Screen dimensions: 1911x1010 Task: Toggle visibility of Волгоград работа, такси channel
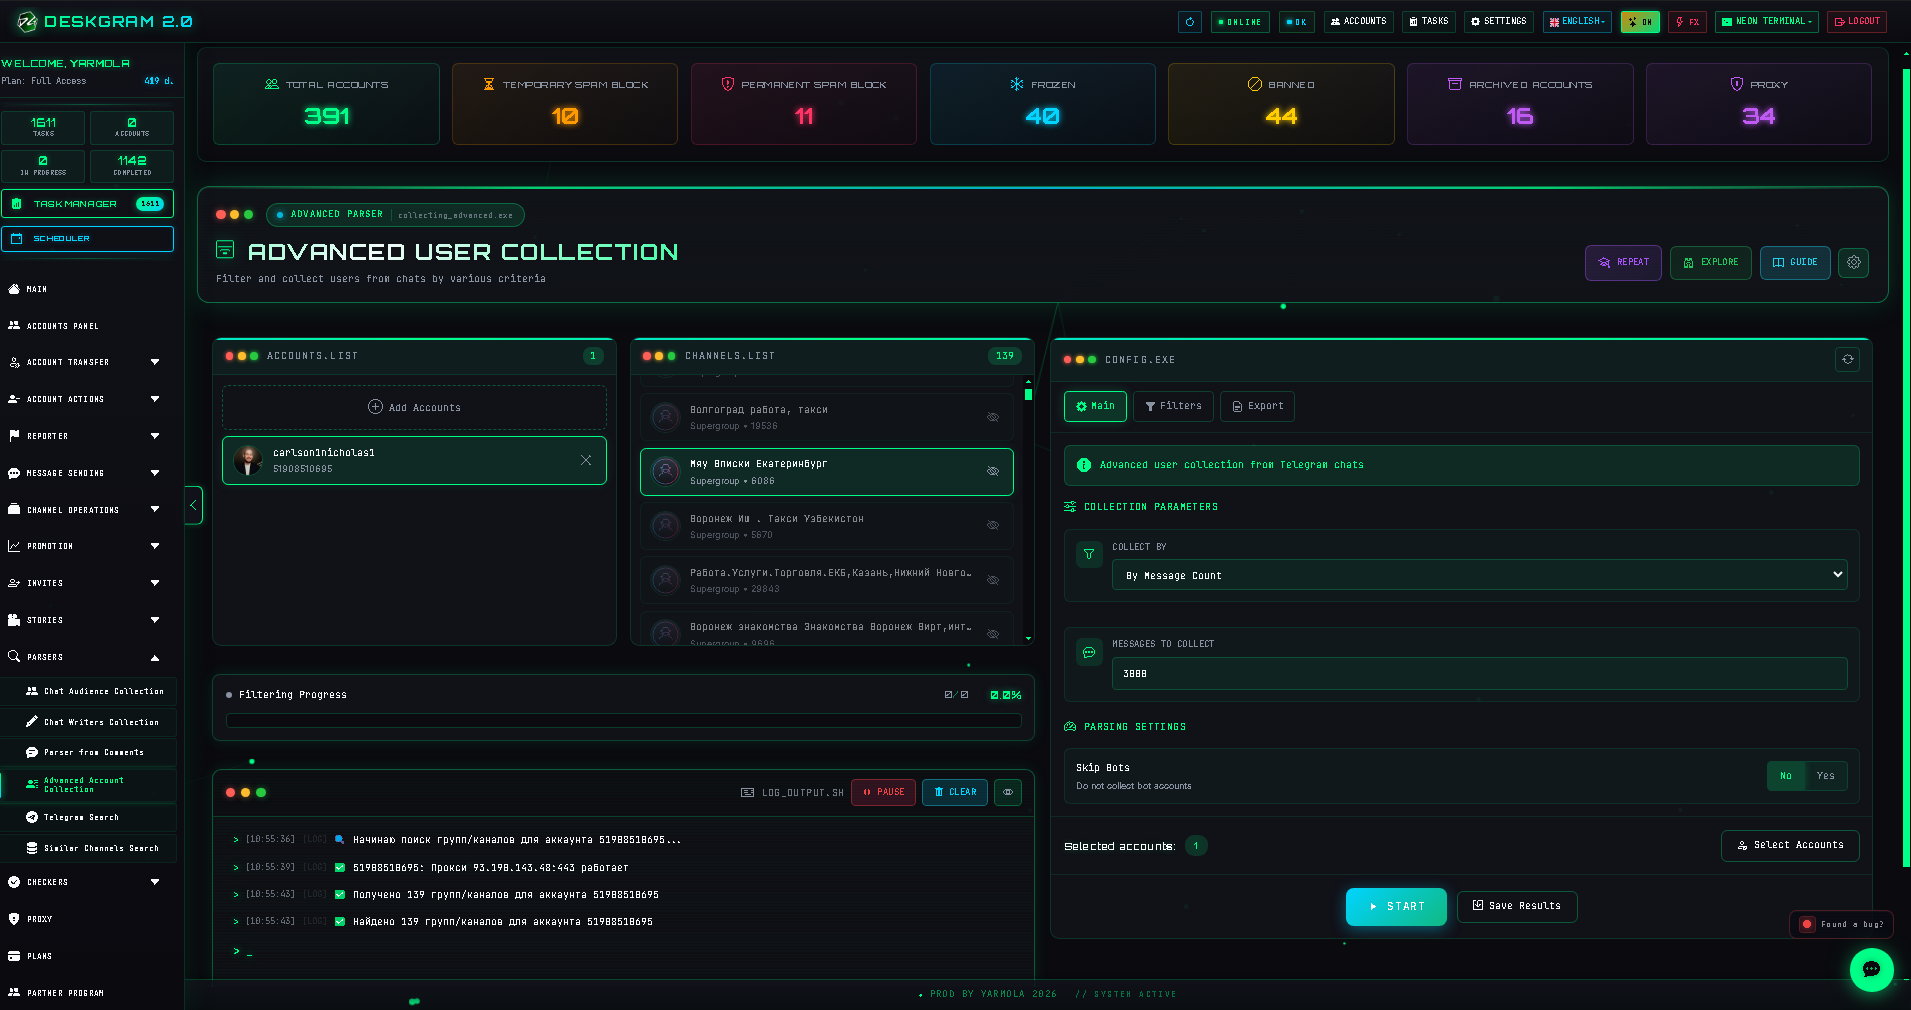(993, 418)
